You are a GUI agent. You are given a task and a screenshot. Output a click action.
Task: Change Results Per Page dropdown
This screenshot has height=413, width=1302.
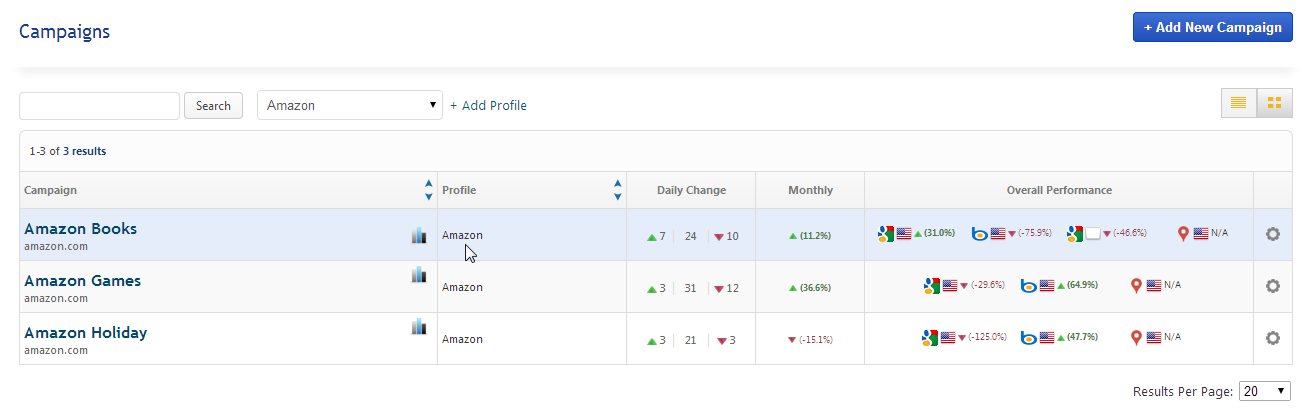pyautogui.click(x=1264, y=391)
